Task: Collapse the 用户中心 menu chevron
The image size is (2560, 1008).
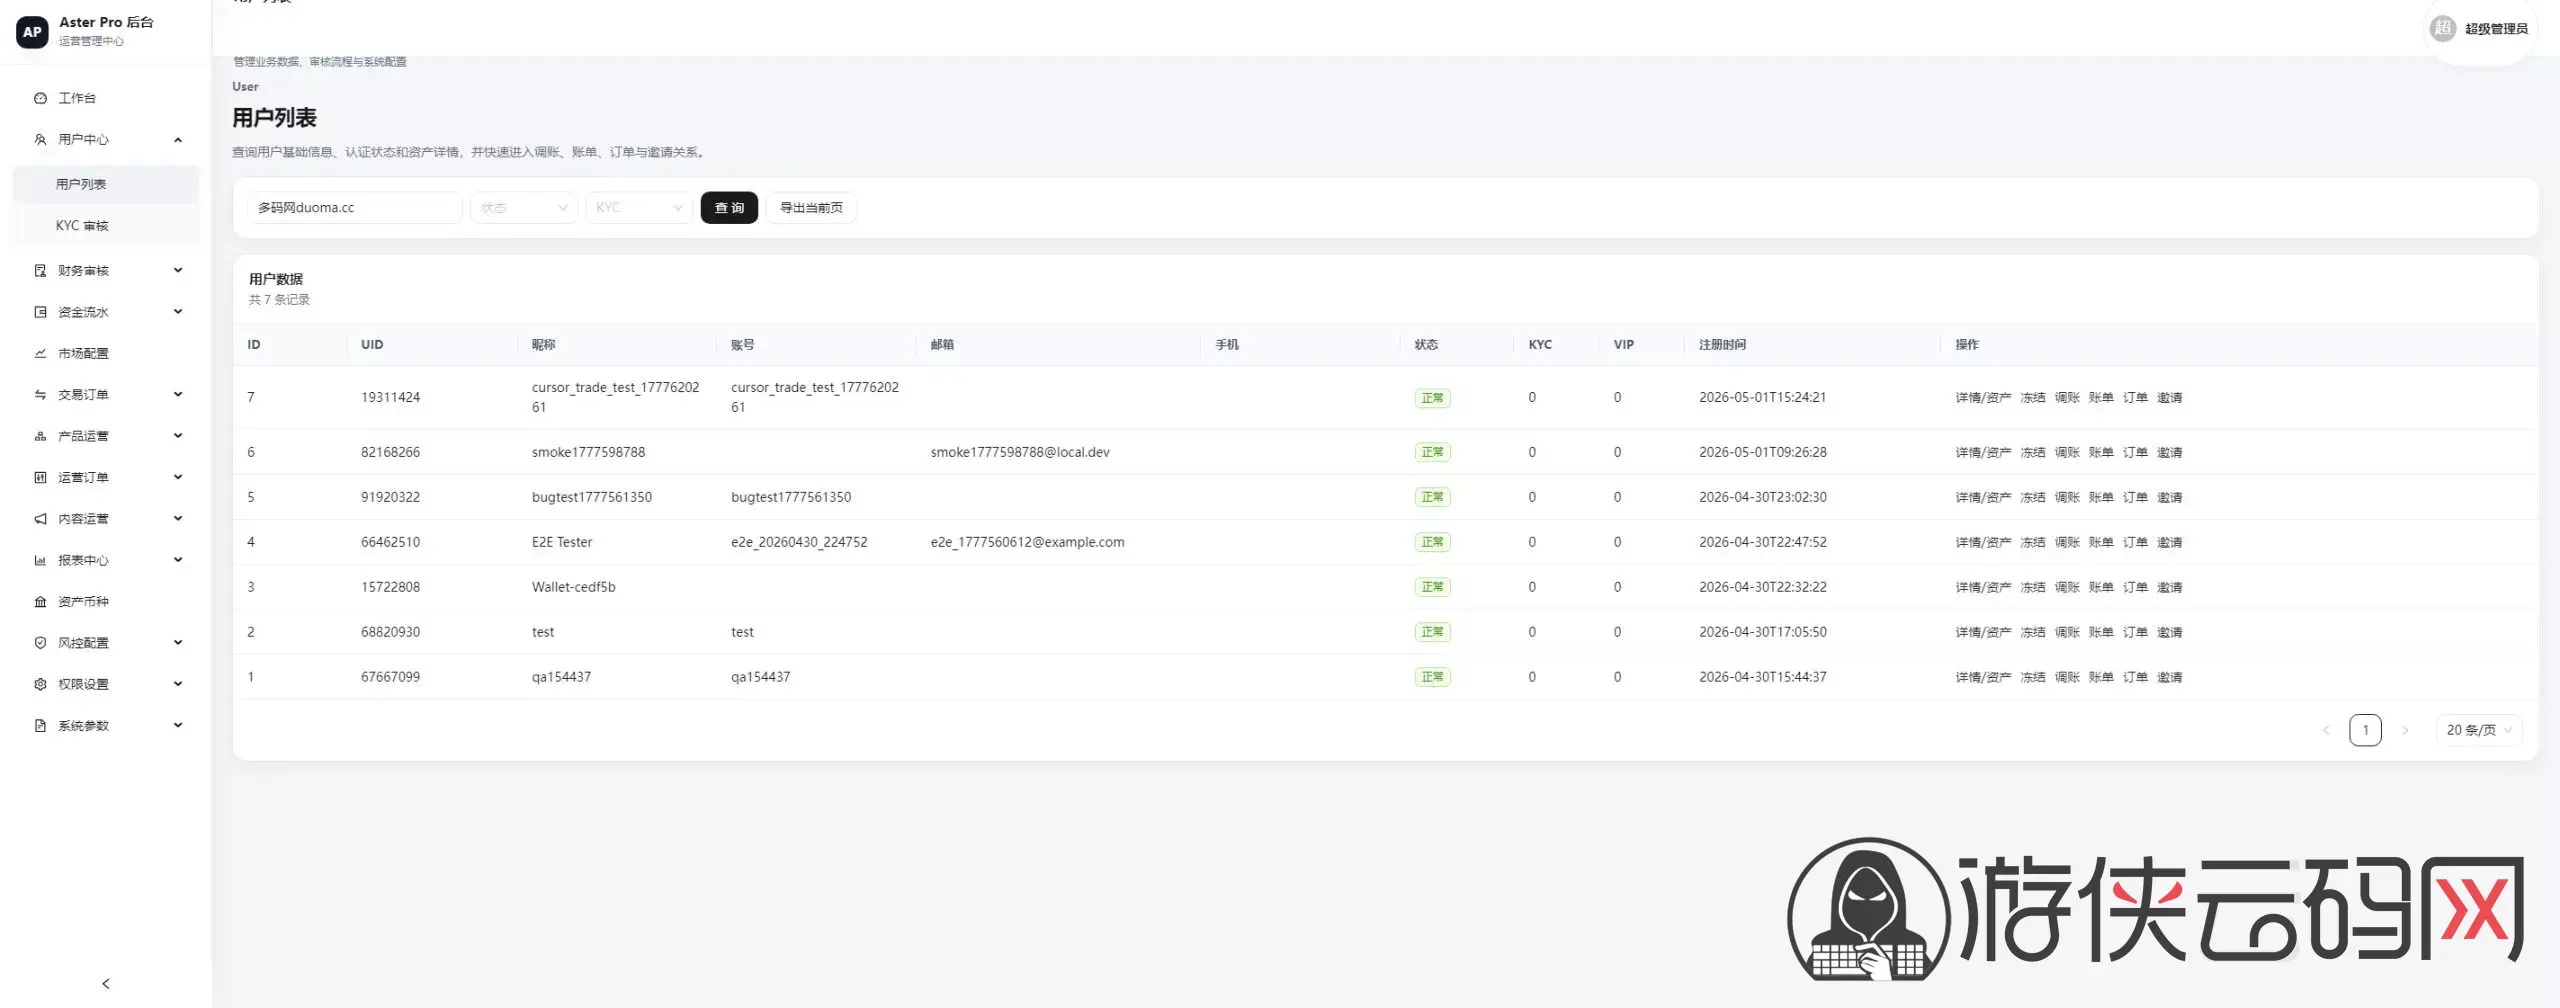Action: click(x=178, y=140)
